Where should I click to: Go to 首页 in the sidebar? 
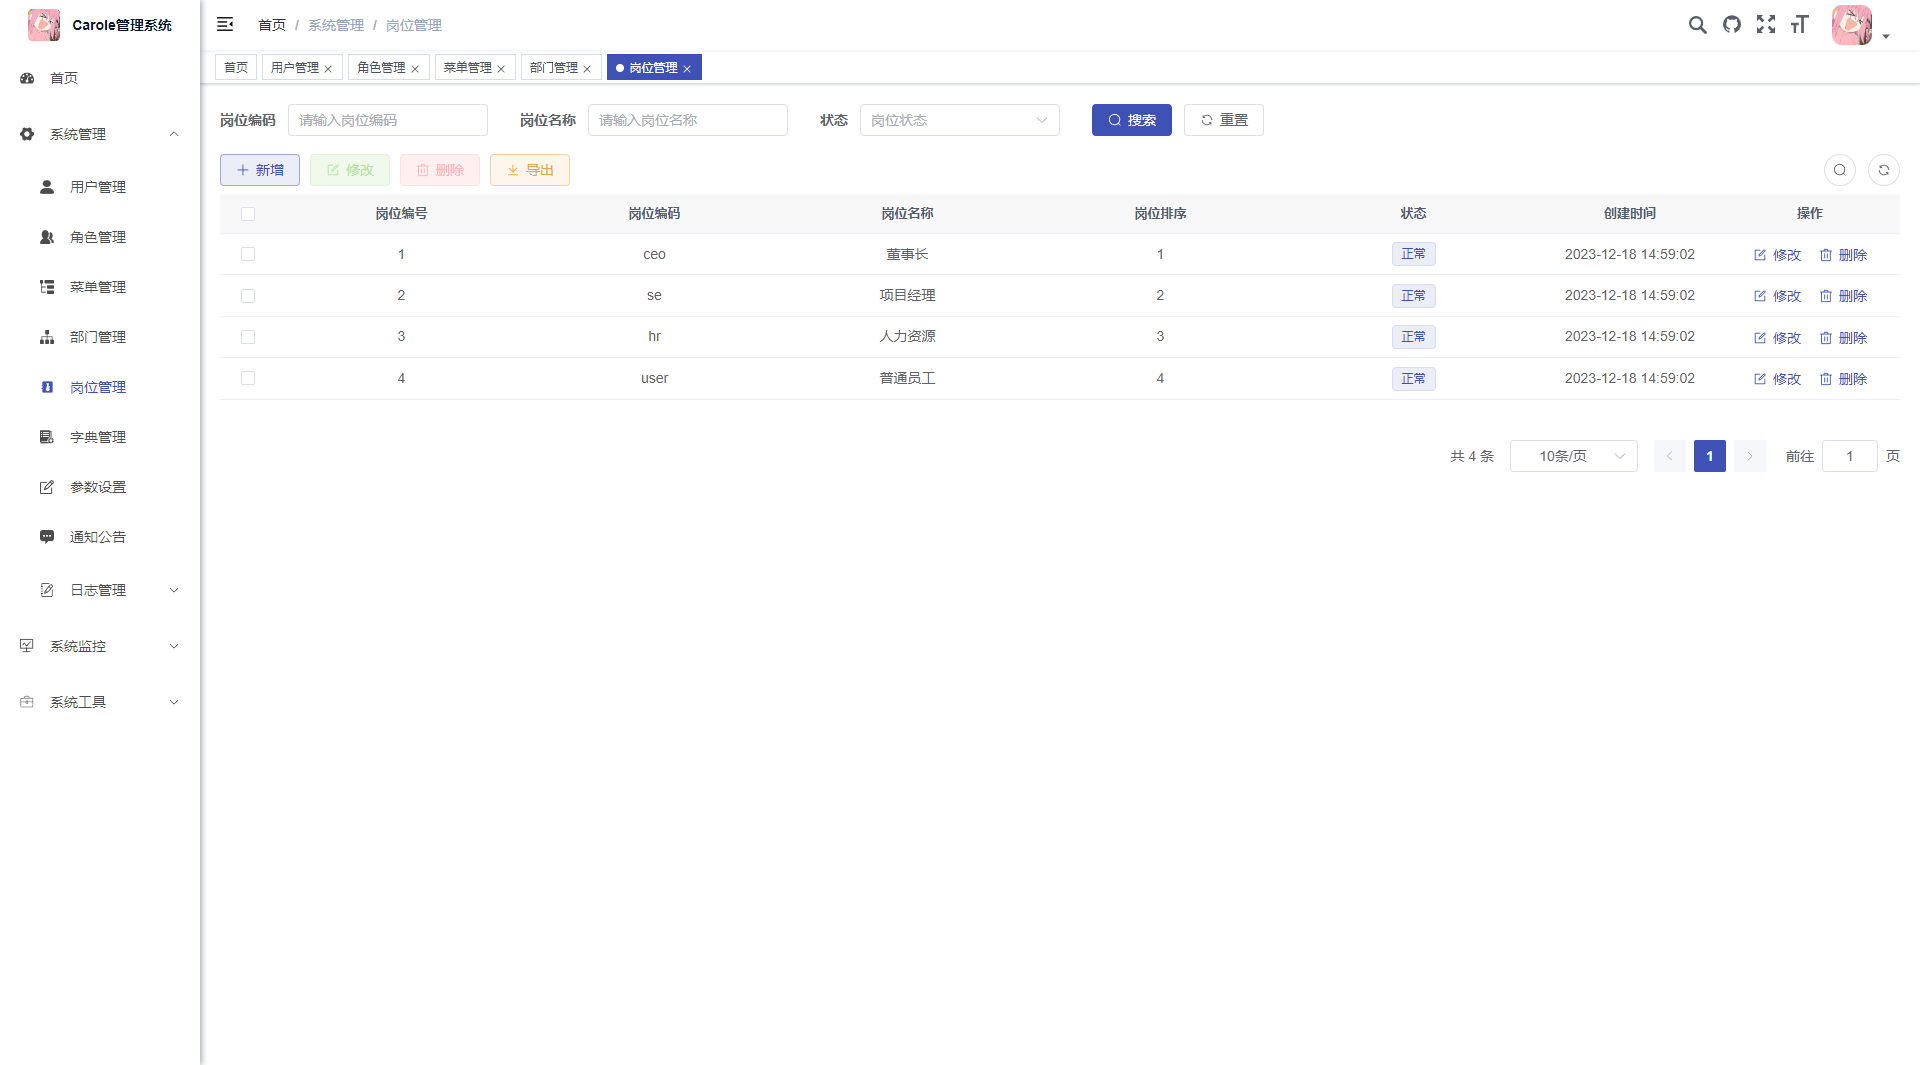100,78
